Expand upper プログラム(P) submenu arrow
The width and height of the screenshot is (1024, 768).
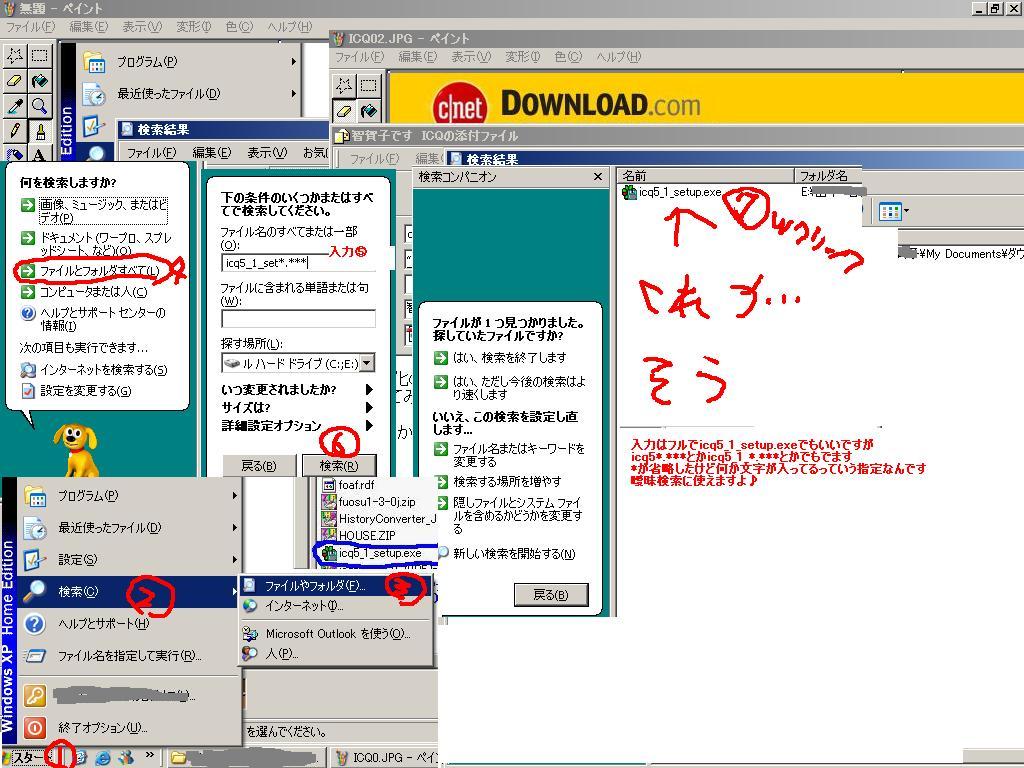293,61
